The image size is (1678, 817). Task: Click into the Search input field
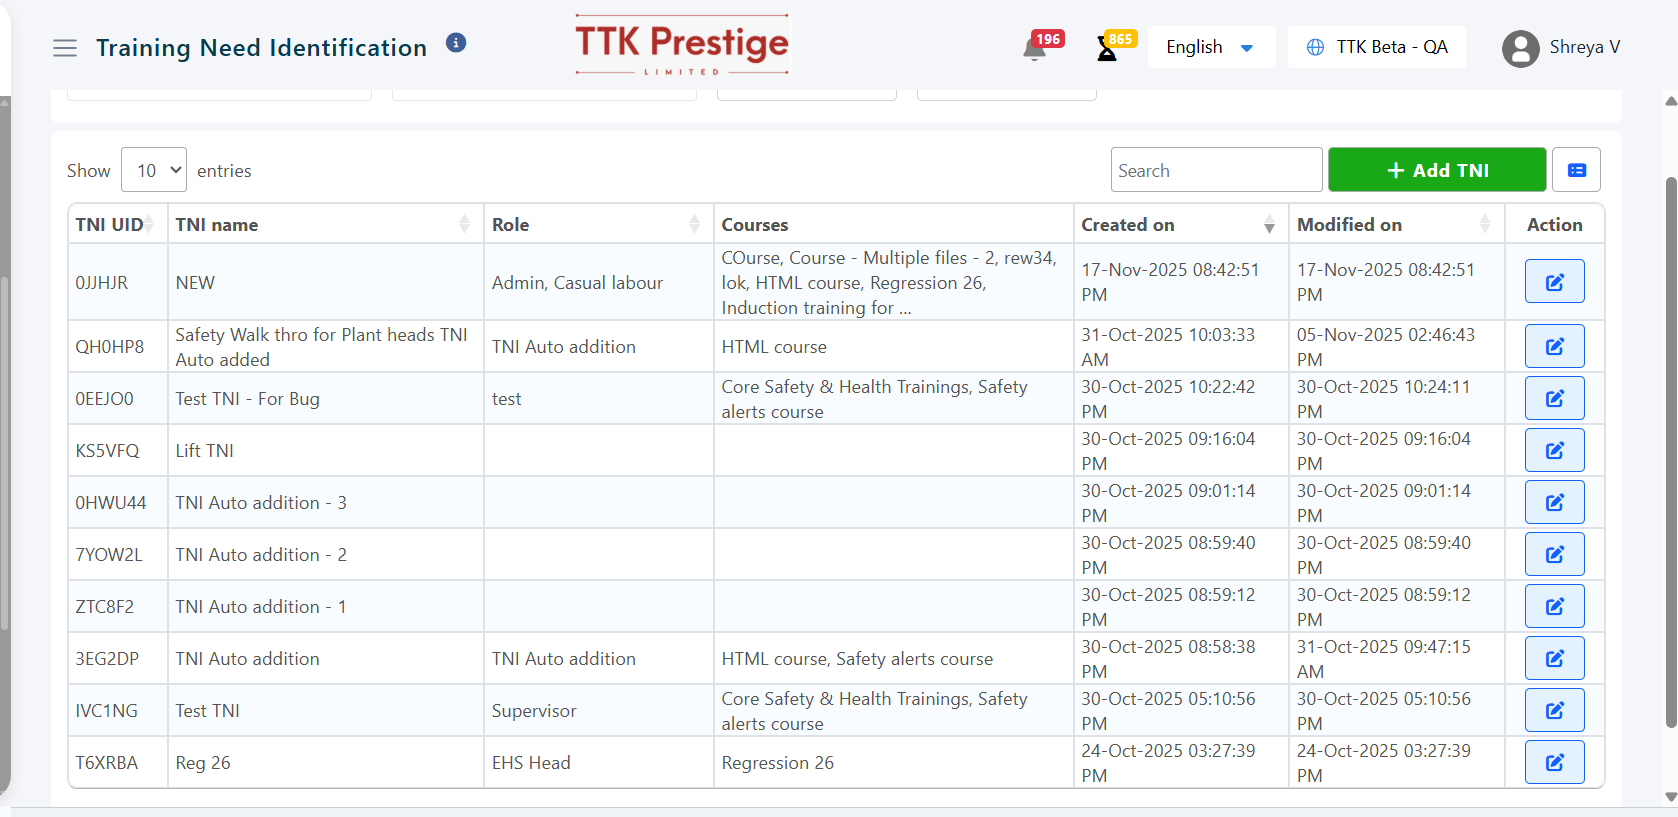[1216, 170]
